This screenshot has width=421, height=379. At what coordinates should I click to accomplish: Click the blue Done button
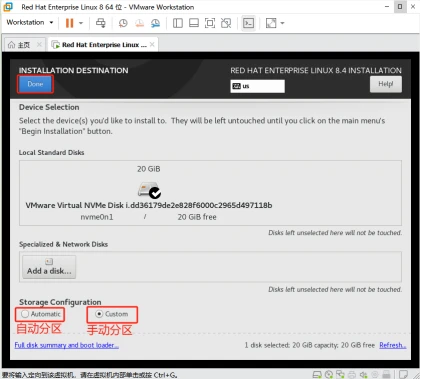(35, 84)
